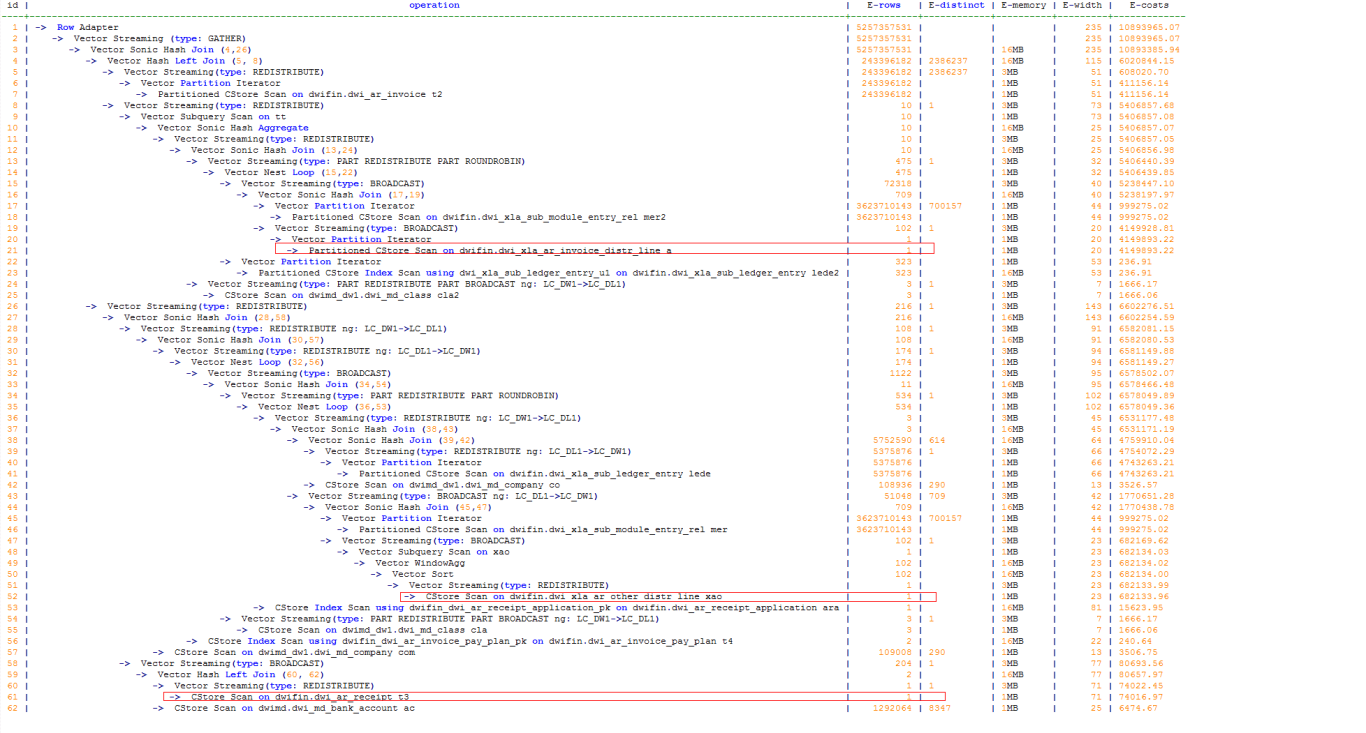Select the scan on dwifin.dwi_ar_invoice t2
The width and height of the screenshot is (1366, 733).
coord(300,94)
